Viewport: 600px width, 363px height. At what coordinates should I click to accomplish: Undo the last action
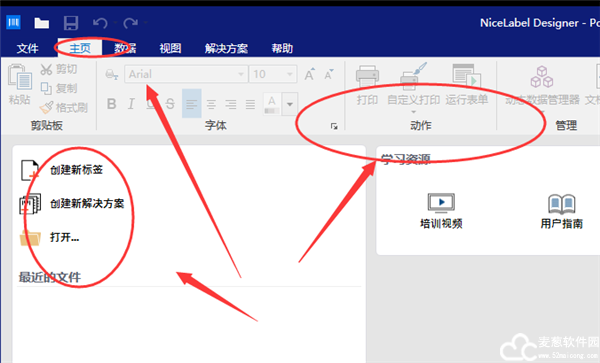(x=100, y=23)
